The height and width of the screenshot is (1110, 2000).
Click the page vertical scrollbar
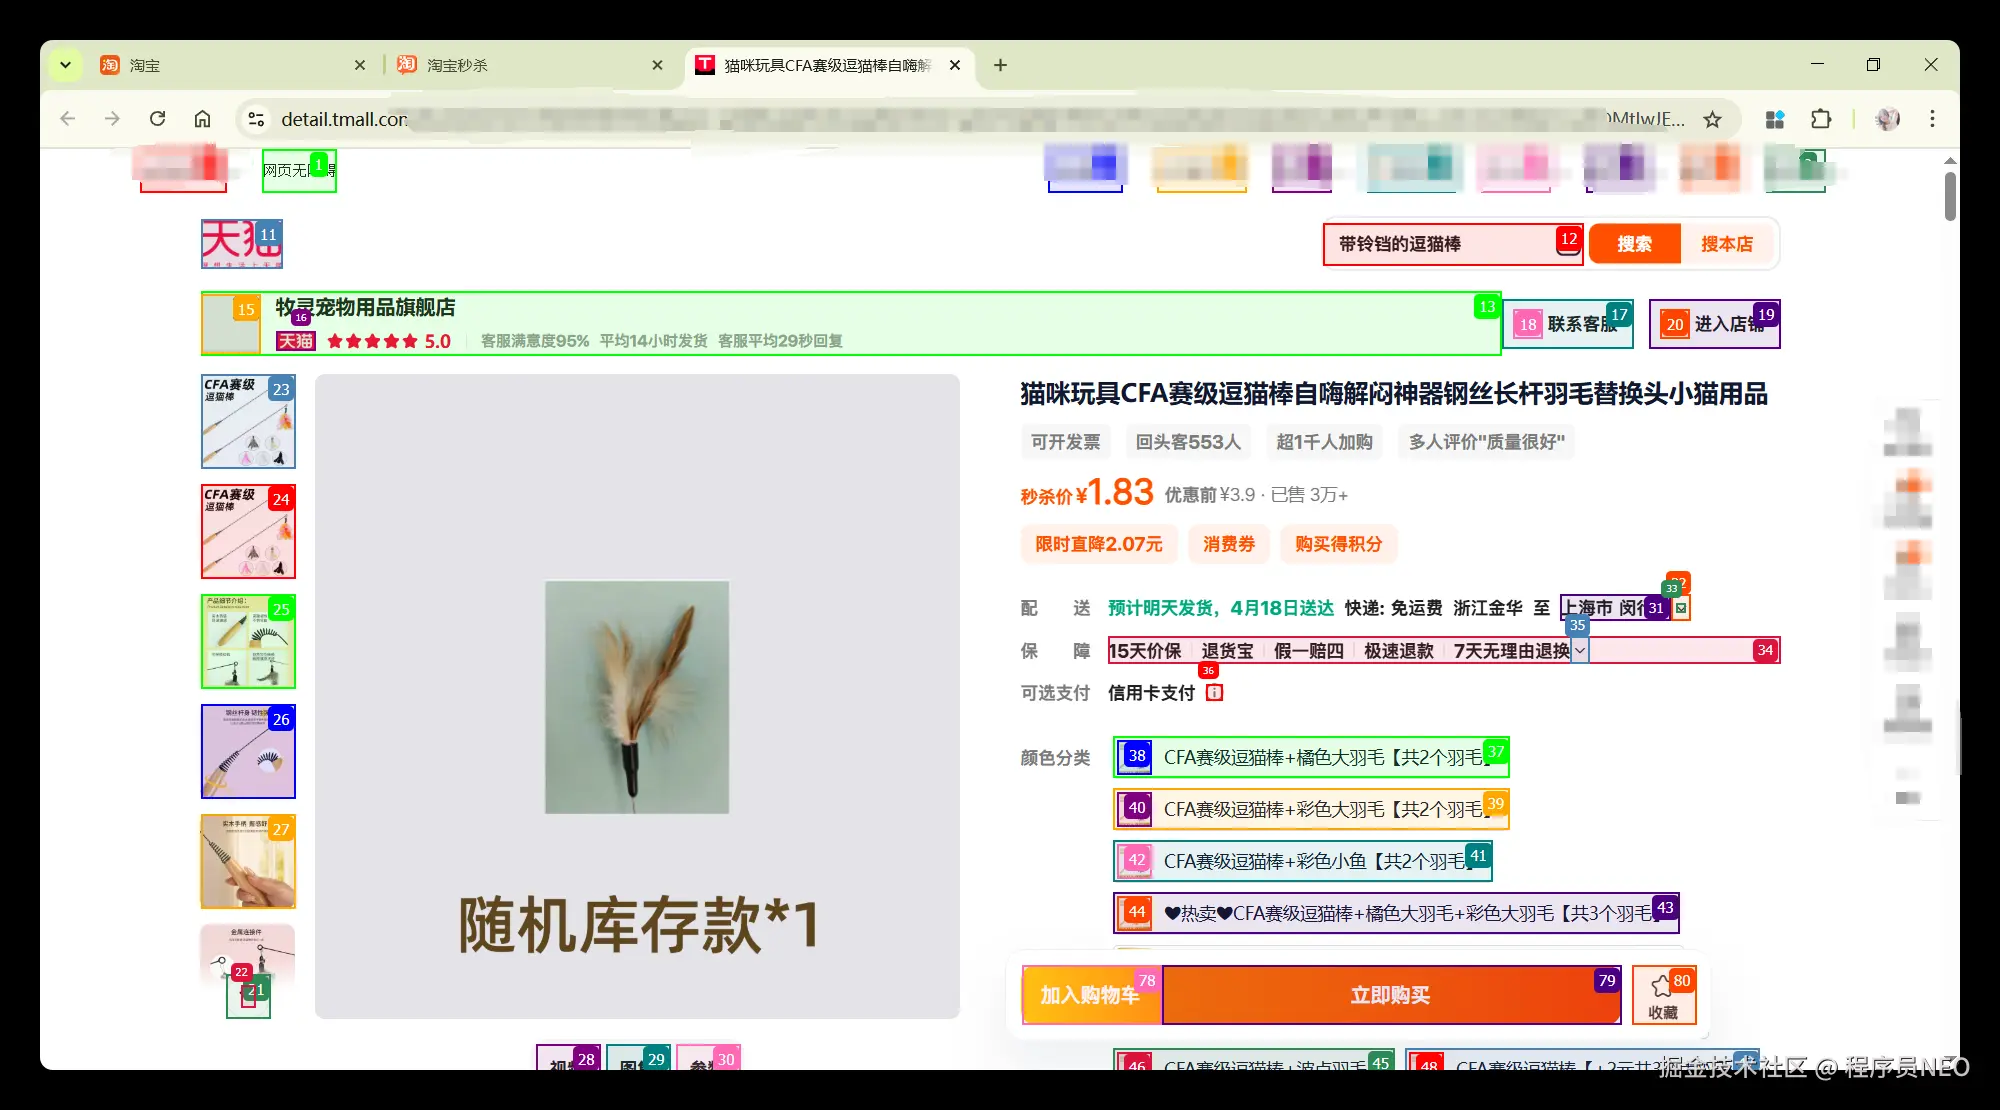pyautogui.click(x=1950, y=196)
